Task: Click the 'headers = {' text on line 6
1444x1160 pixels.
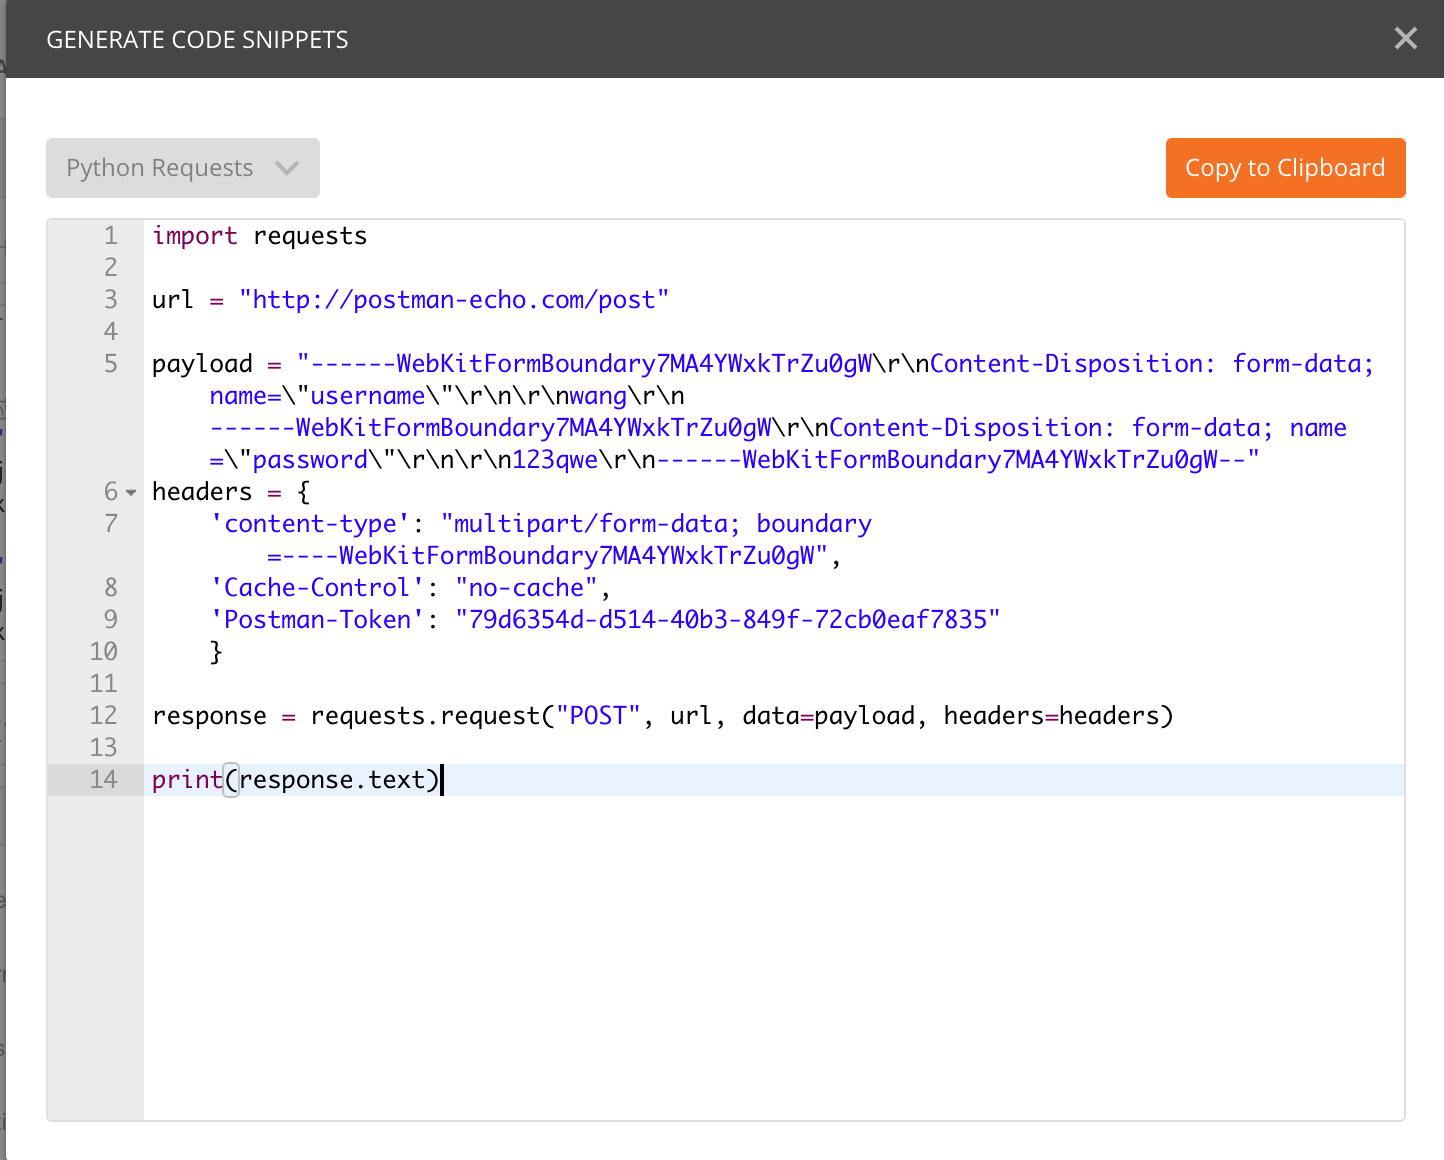Action: click(x=231, y=492)
